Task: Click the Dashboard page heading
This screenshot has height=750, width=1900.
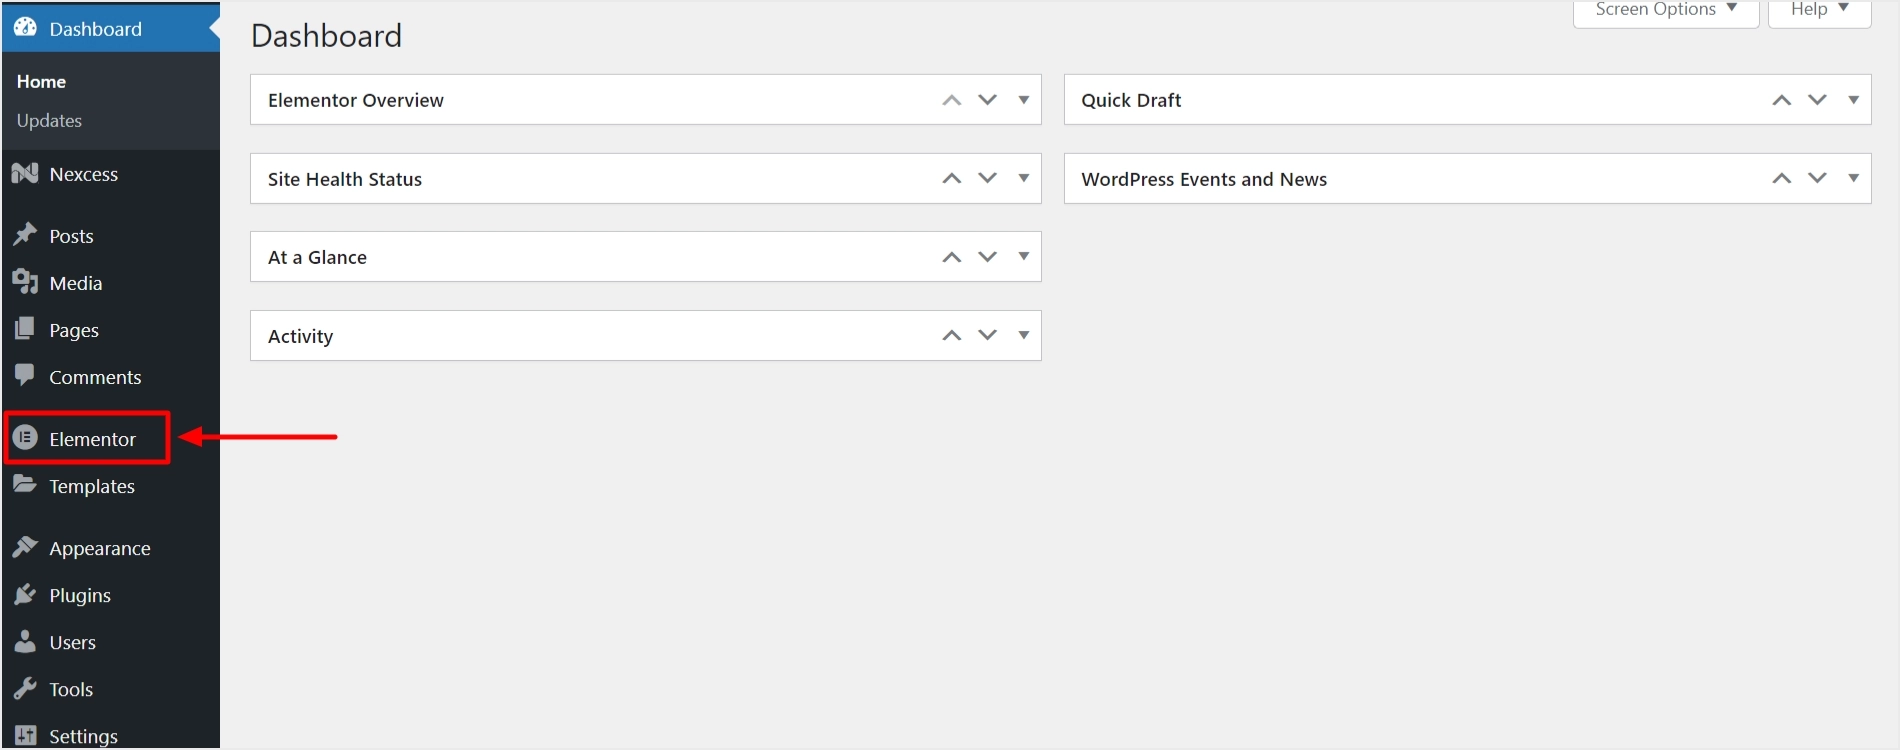Action: click(x=326, y=36)
